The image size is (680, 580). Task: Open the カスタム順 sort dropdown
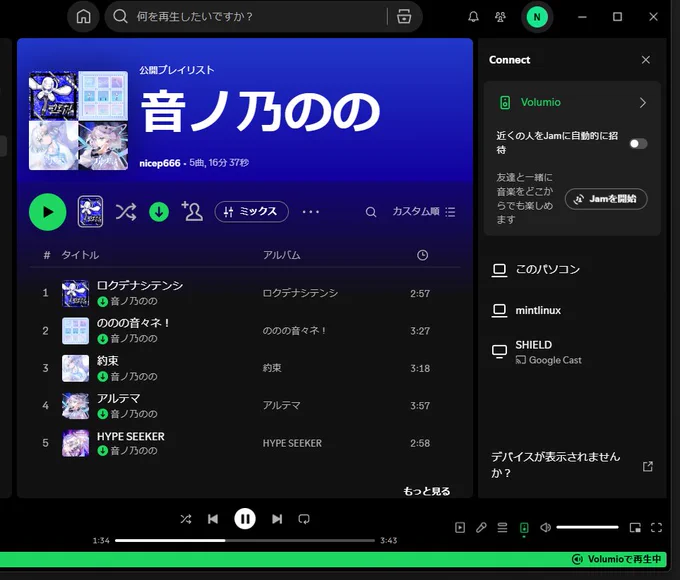[424, 212]
